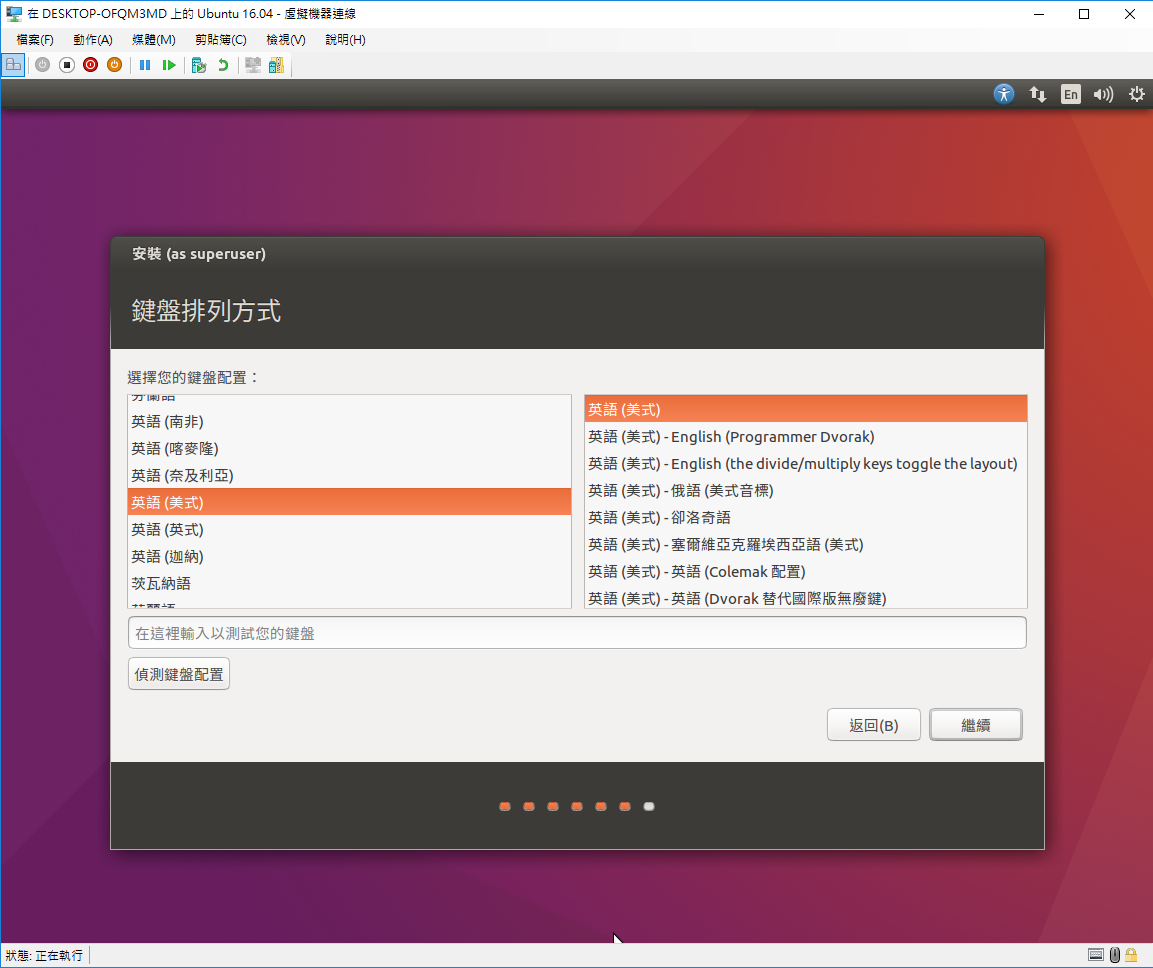Open the accessibility menu in Ubuntu panel

[1003, 93]
